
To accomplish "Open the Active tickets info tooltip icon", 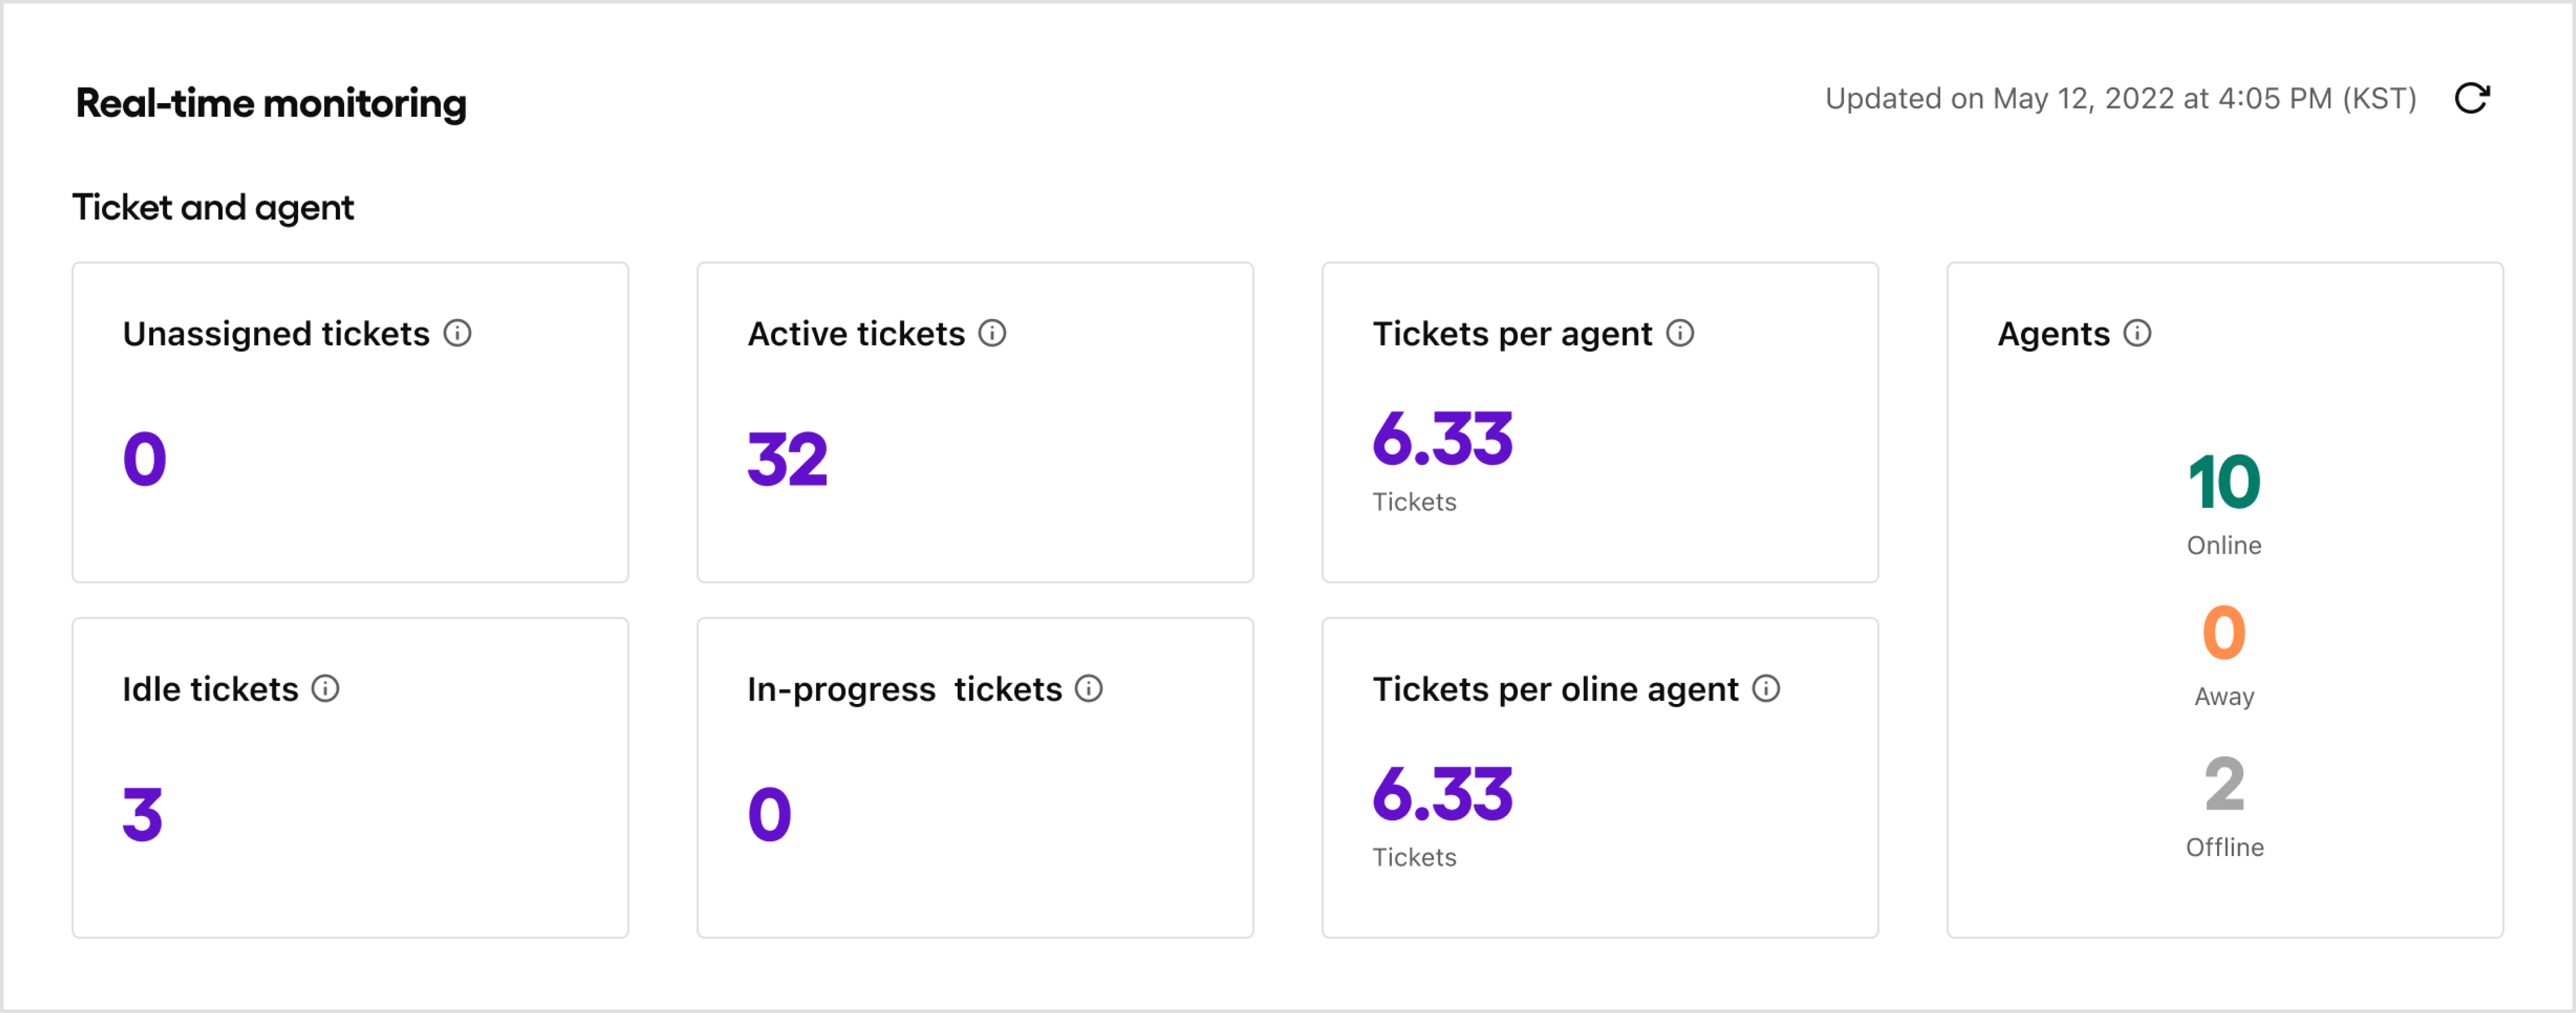I will pos(992,333).
